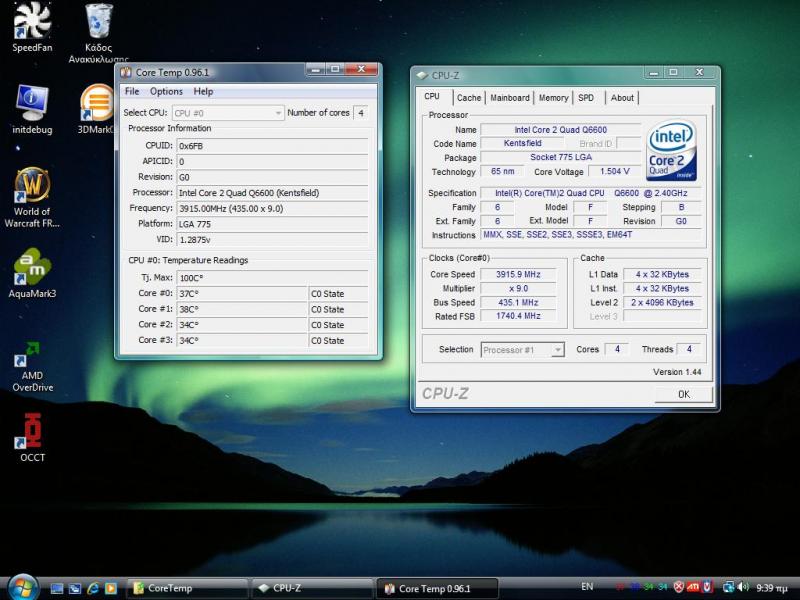Click the ATI tray icon
The height and width of the screenshot is (600, 800).
[x=693, y=587]
